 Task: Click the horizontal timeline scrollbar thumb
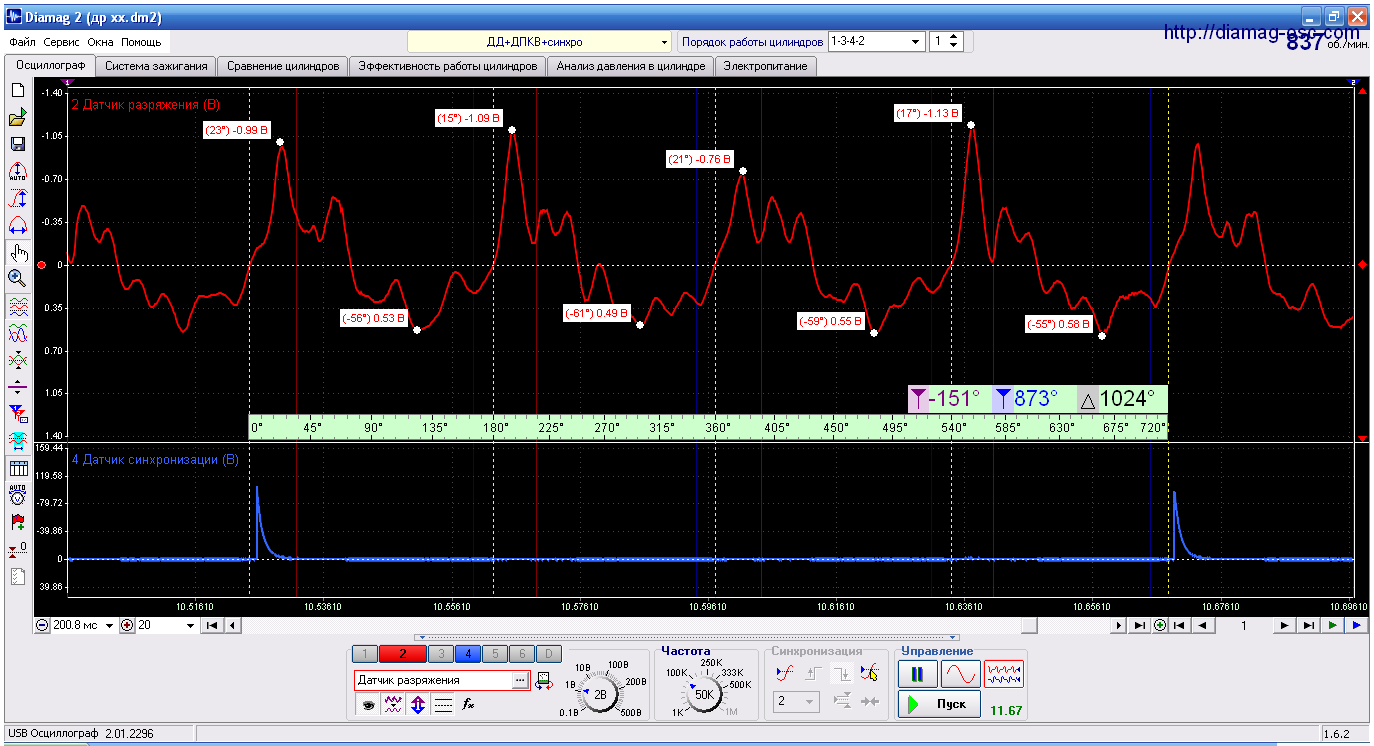pos(1029,626)
